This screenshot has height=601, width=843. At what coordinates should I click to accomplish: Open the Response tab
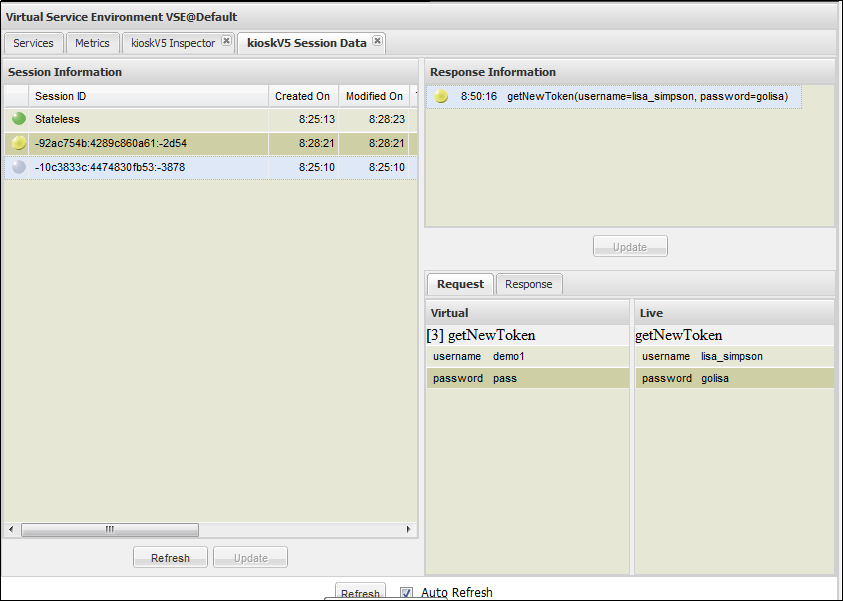point(528,284)
